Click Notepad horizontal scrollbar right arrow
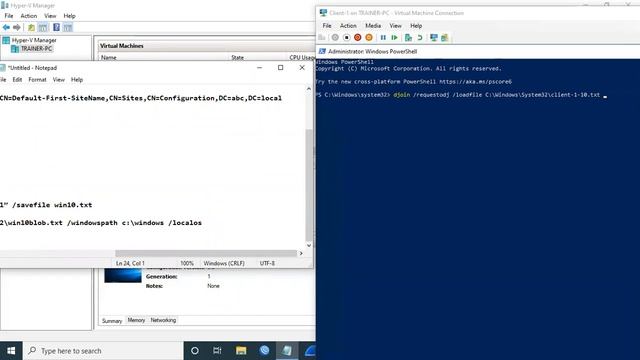This screenshot has height=360, width=640. click(x=301, y=253)
